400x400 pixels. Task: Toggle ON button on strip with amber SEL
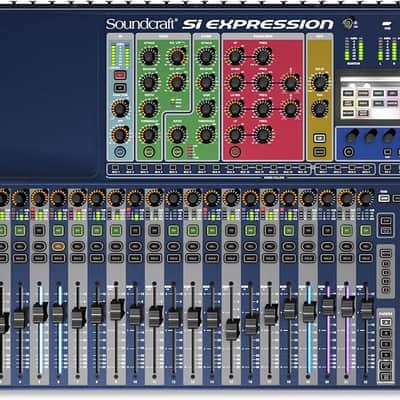point(58,230)
